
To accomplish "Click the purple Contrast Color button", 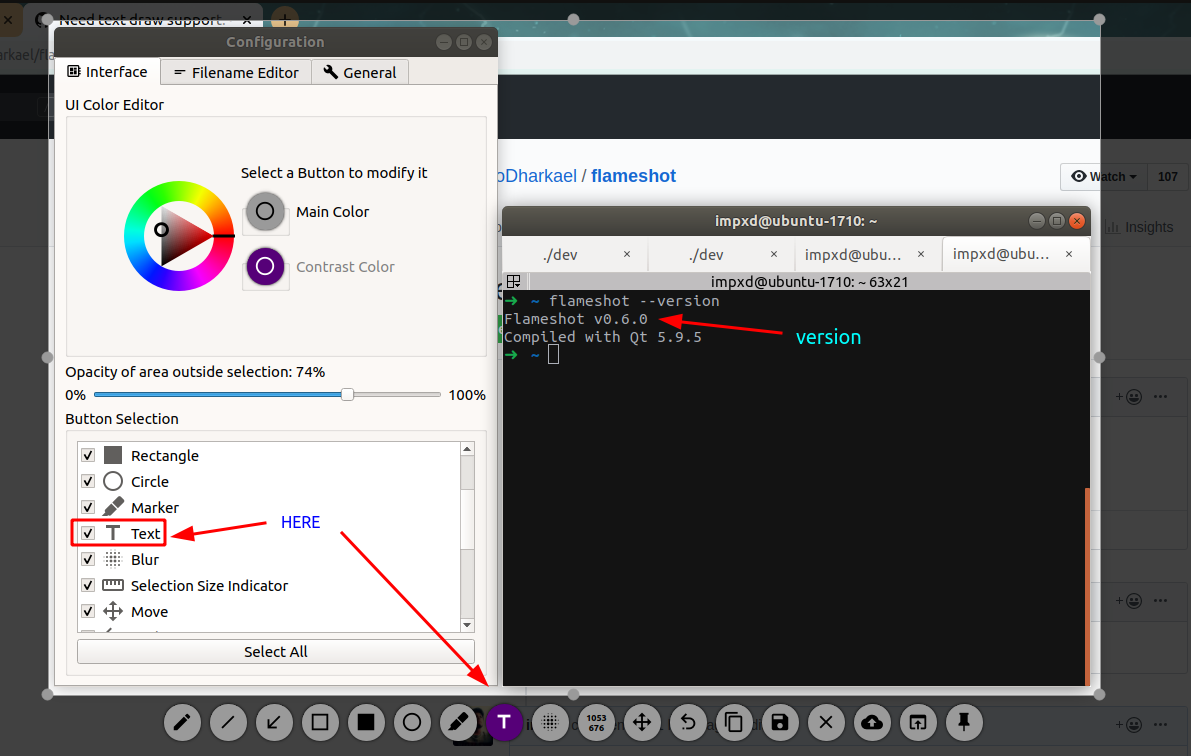I will point(264,266).
